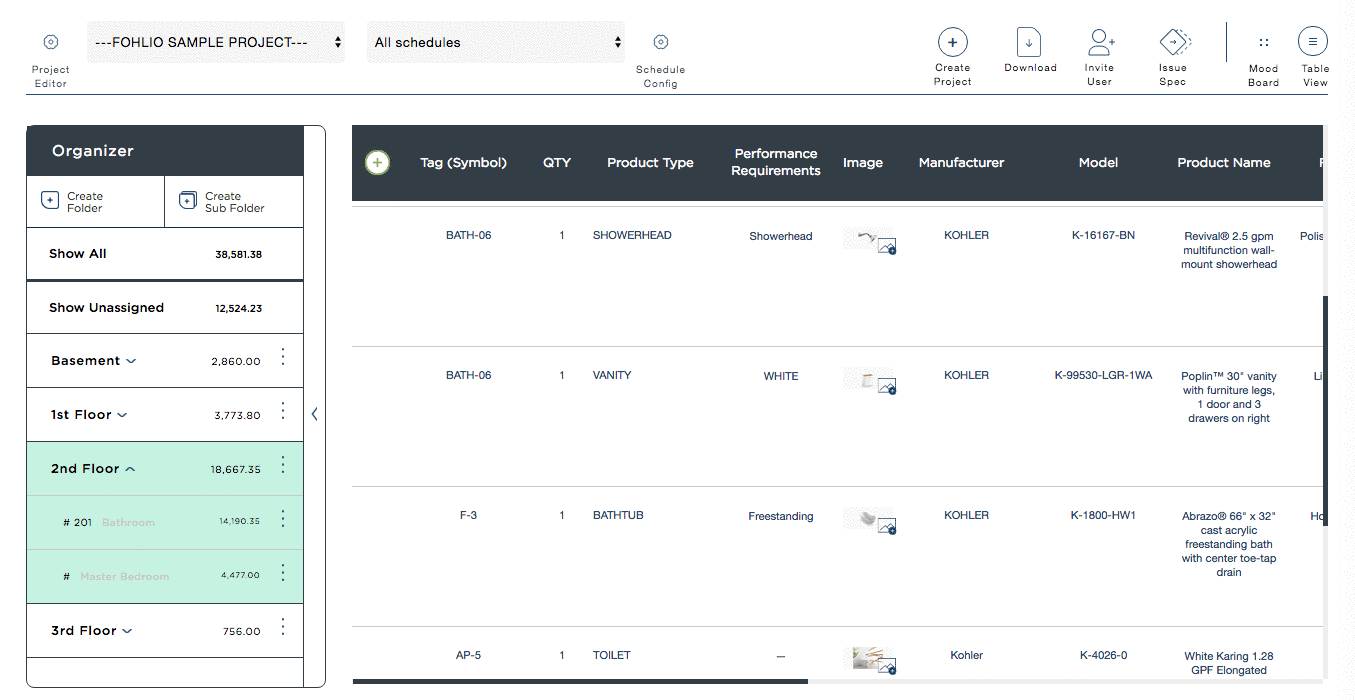
Task: Open options menu for 201 Bathroom
Action: pos(283,519)
